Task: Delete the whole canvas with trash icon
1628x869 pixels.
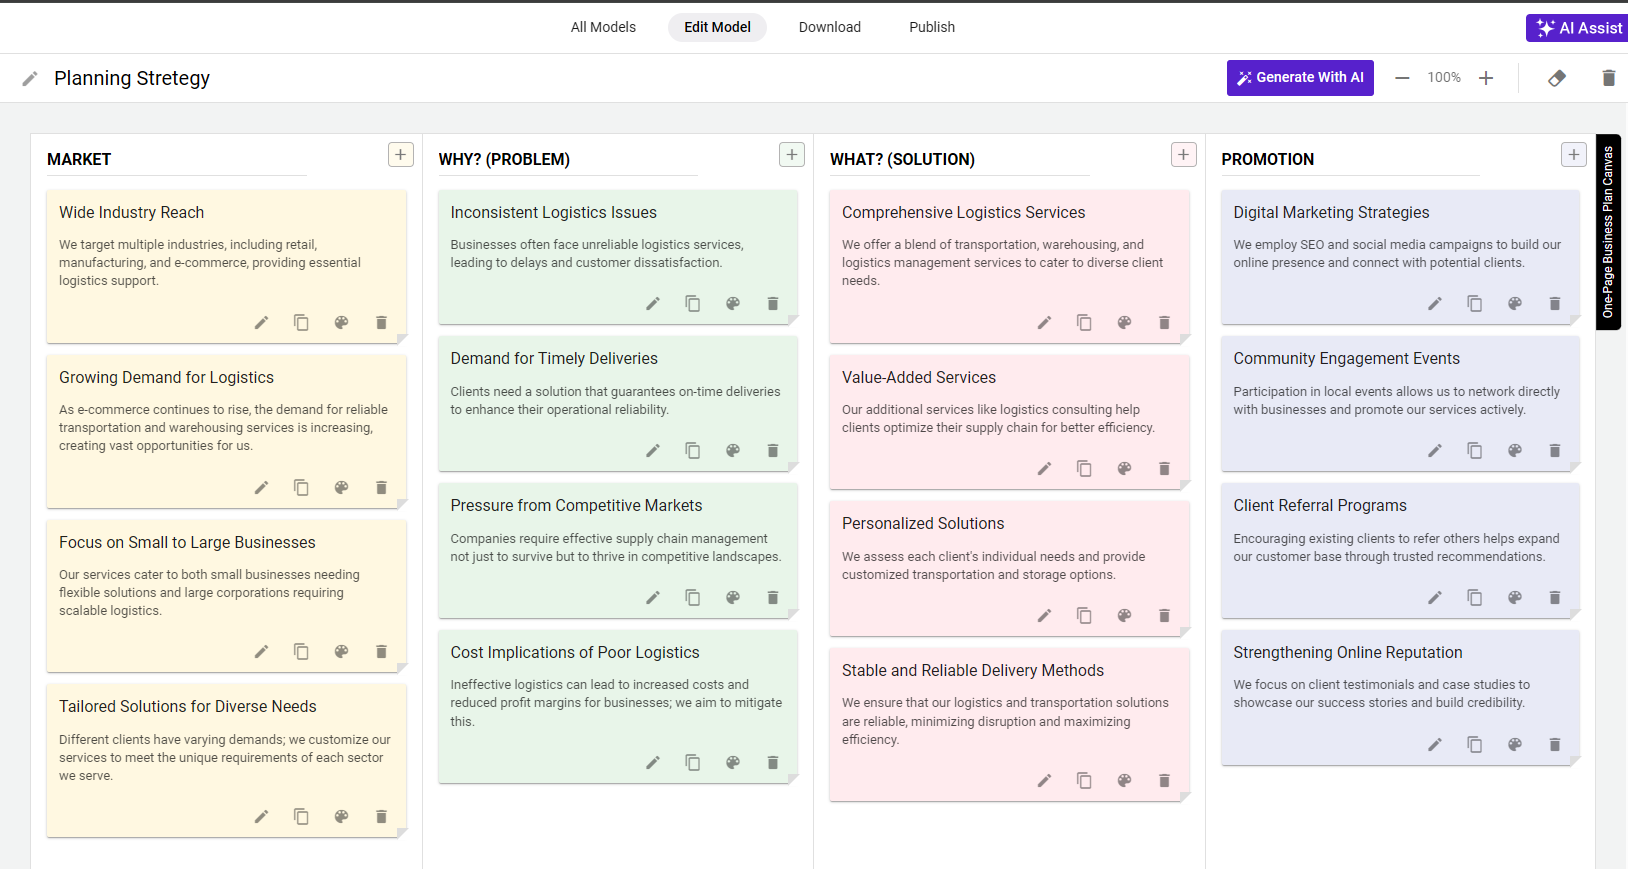Action: [x=1608, y=78]
